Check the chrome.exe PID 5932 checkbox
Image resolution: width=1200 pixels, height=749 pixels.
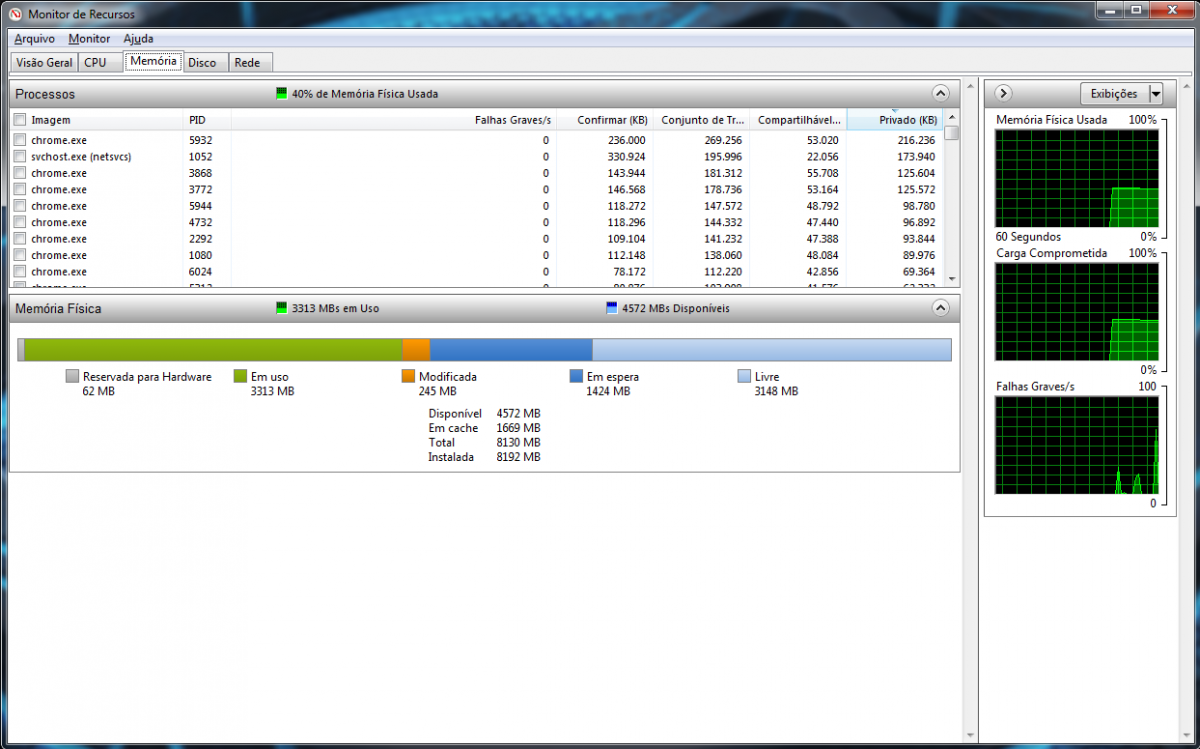[x=19, y=141]
